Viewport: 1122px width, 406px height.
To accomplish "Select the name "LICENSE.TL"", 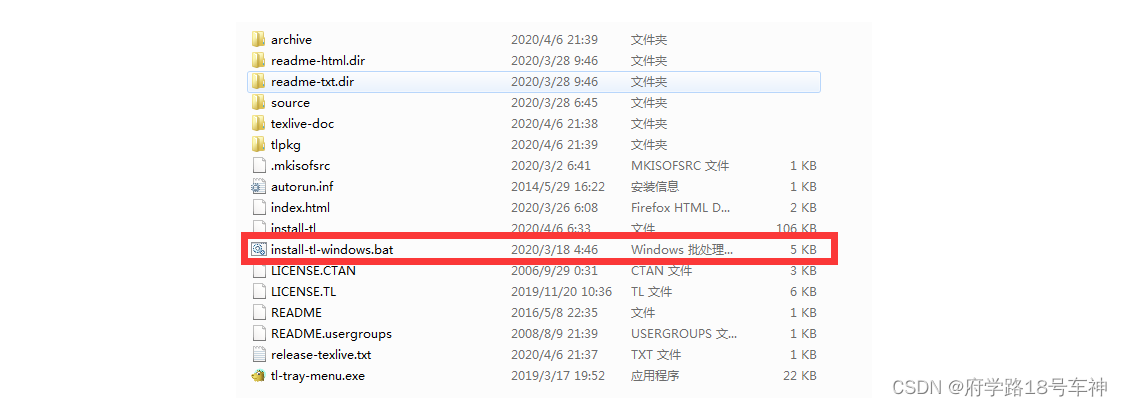I will pos(303,291).
